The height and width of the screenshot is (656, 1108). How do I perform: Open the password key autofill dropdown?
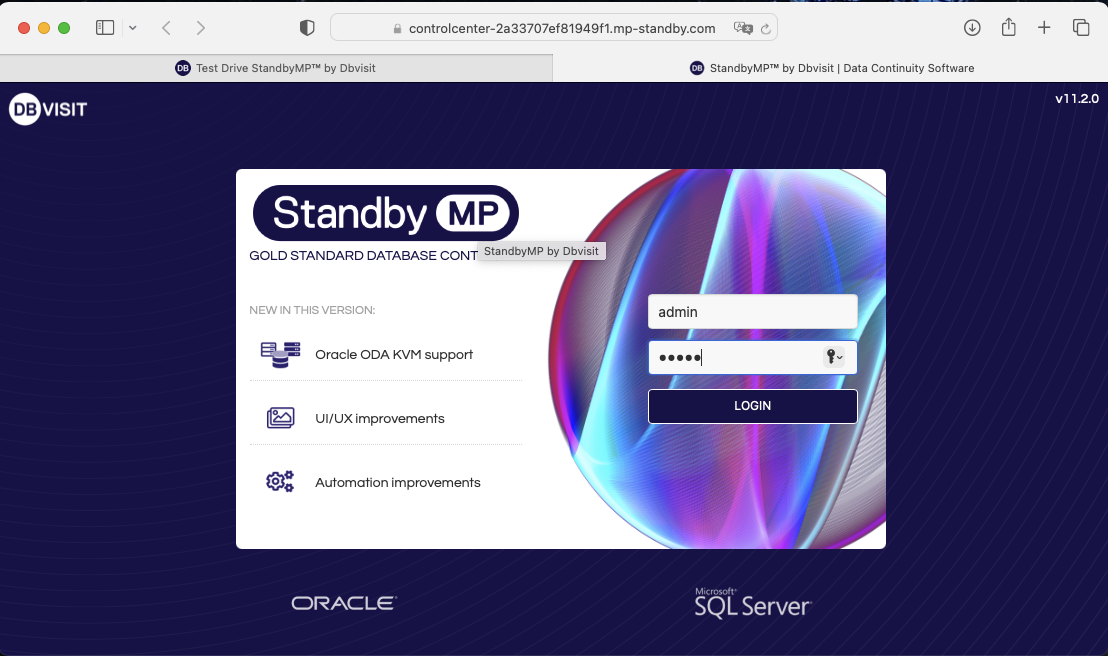pos(834,357)
